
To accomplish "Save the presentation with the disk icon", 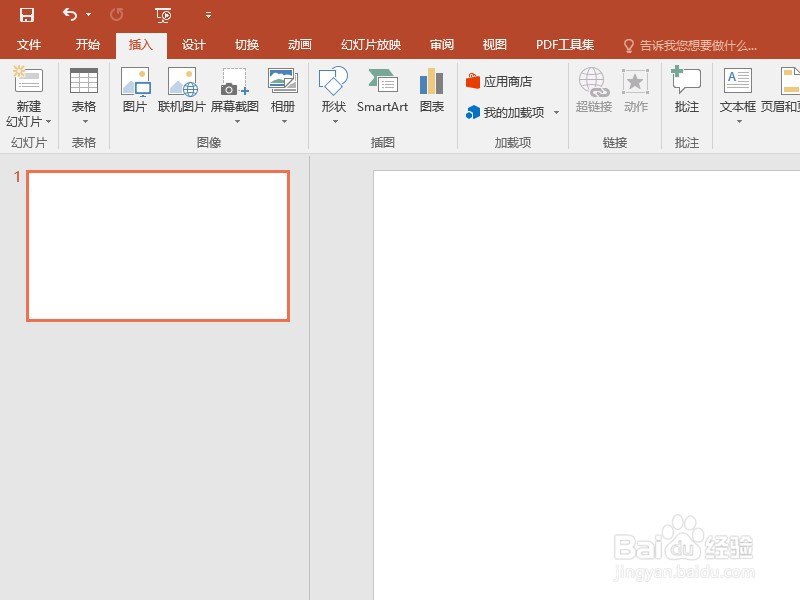I will (27, 15).
